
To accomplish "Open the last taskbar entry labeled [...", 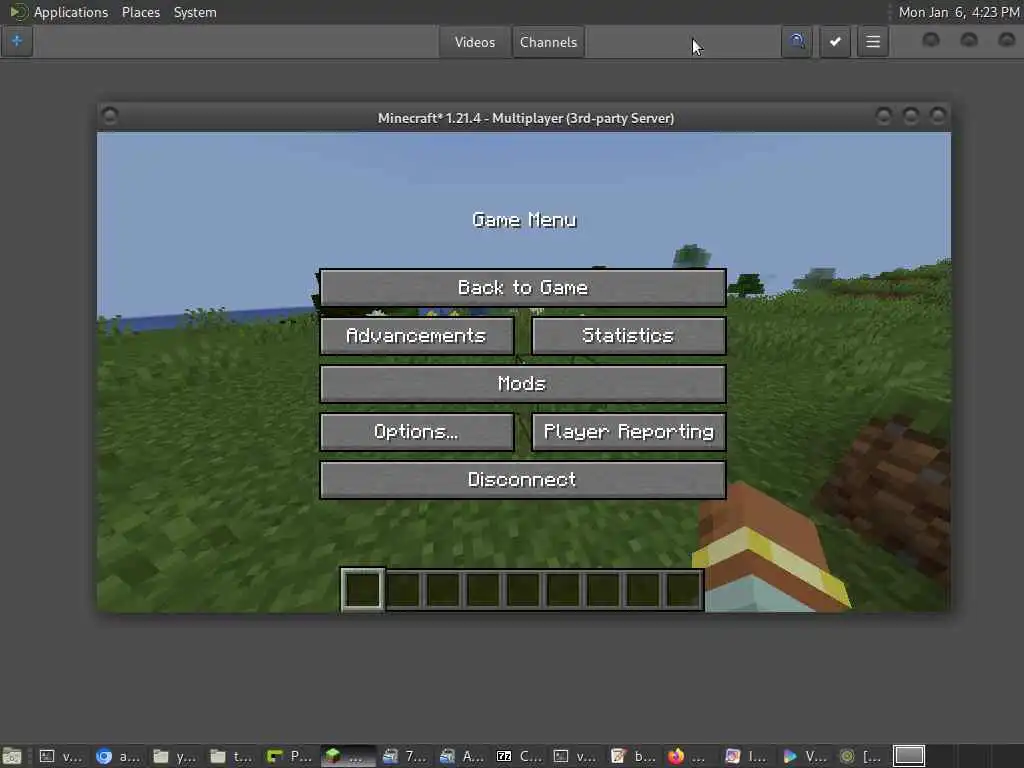I will (861, 756).
